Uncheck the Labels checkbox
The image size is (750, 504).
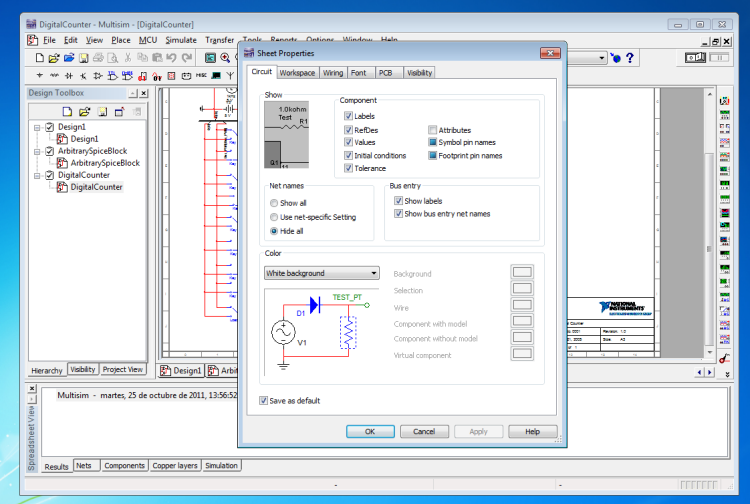tap(347, 117)
